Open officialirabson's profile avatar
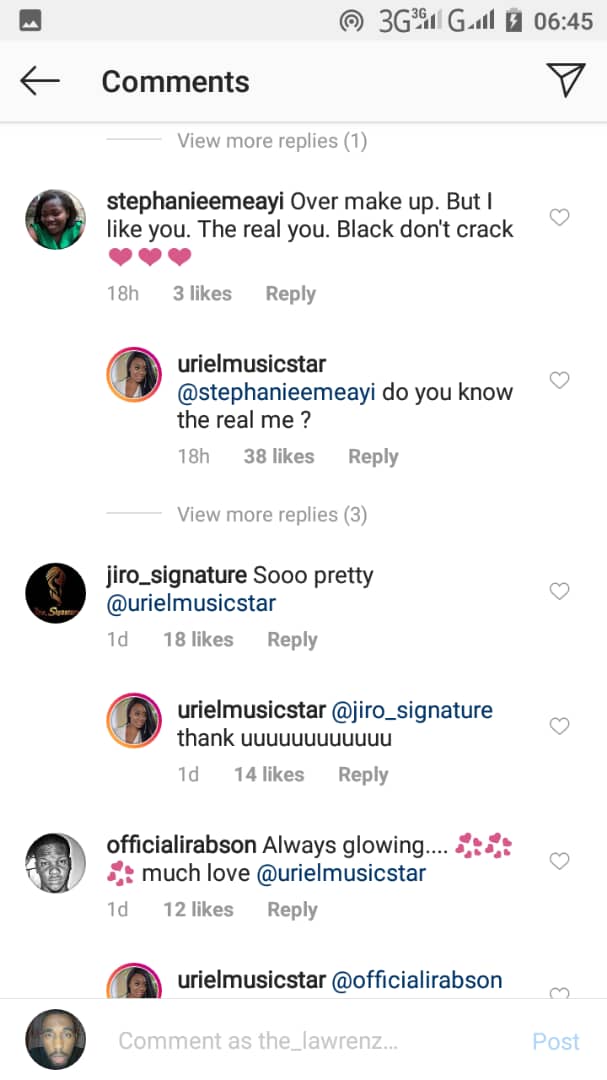This screenshot has height=1080, width=607. (x=55, y=863)
